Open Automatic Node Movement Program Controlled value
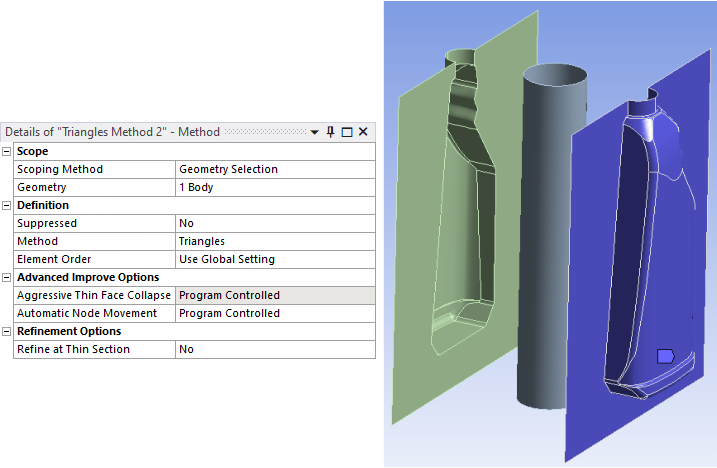The height and width of the screenshot is (468, 717). 275,313
